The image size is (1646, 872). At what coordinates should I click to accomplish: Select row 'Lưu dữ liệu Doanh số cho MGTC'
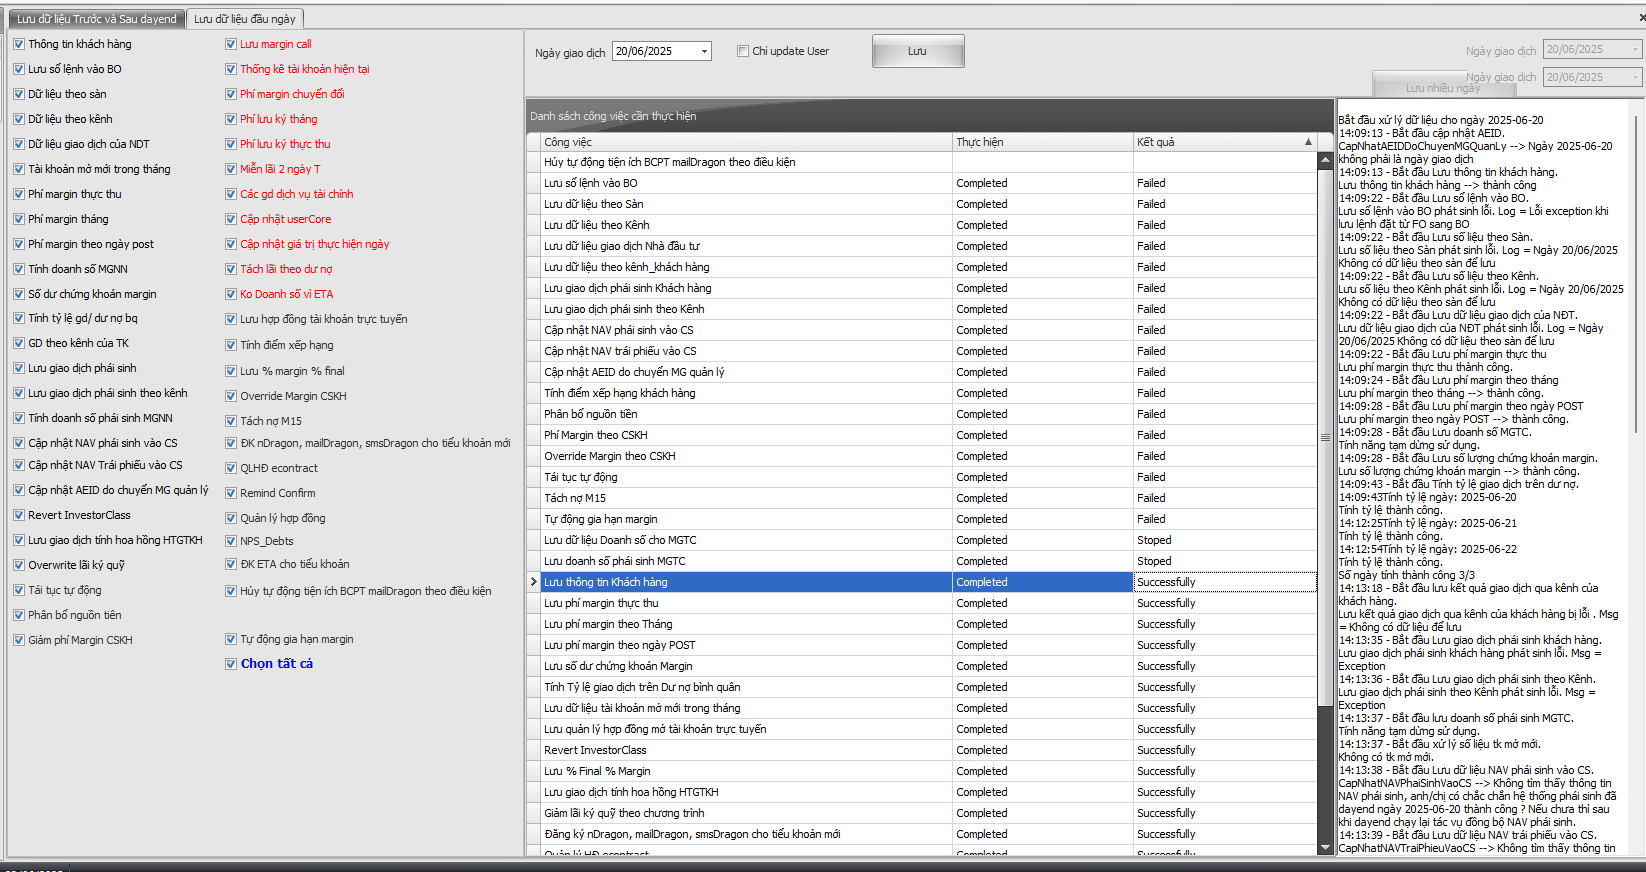[x=921, y=540]
